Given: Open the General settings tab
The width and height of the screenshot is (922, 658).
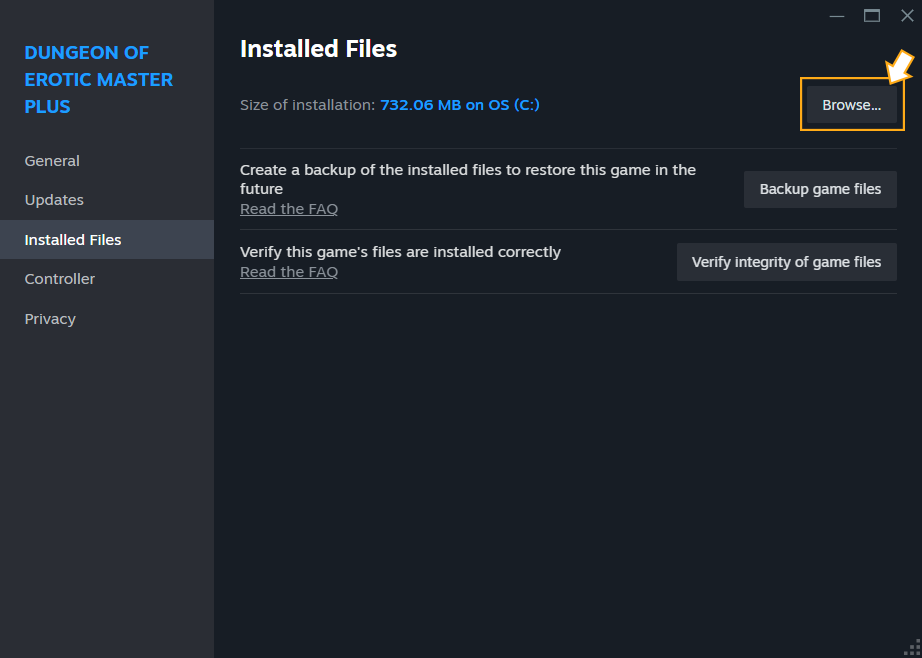Looking at the screenshot, I should [x=52, y=161].
